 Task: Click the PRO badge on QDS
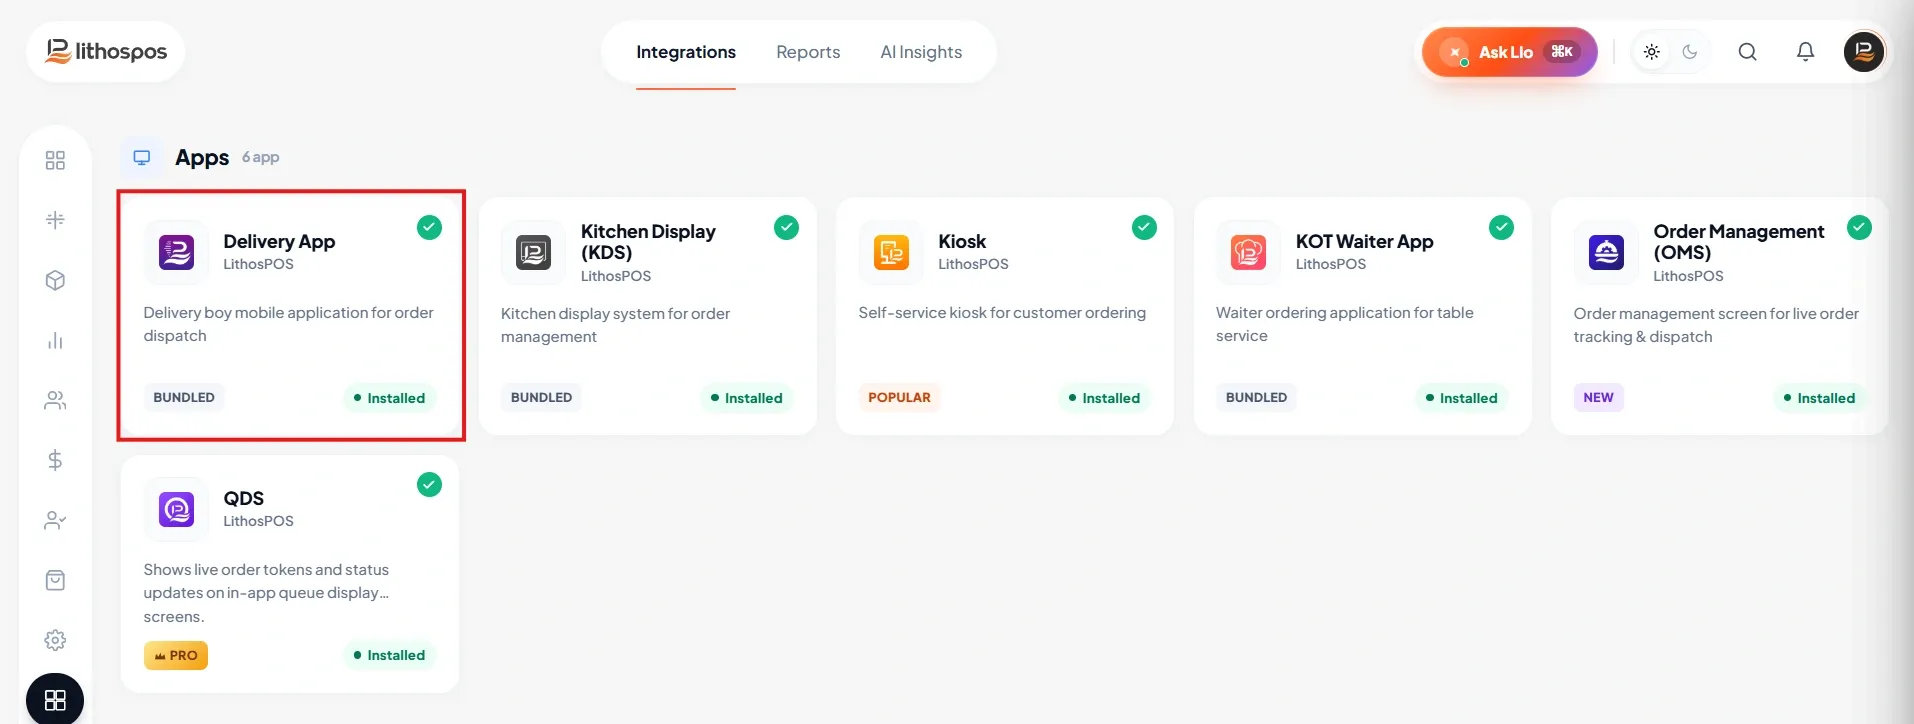pyautogui.click(x=176, y=655)
